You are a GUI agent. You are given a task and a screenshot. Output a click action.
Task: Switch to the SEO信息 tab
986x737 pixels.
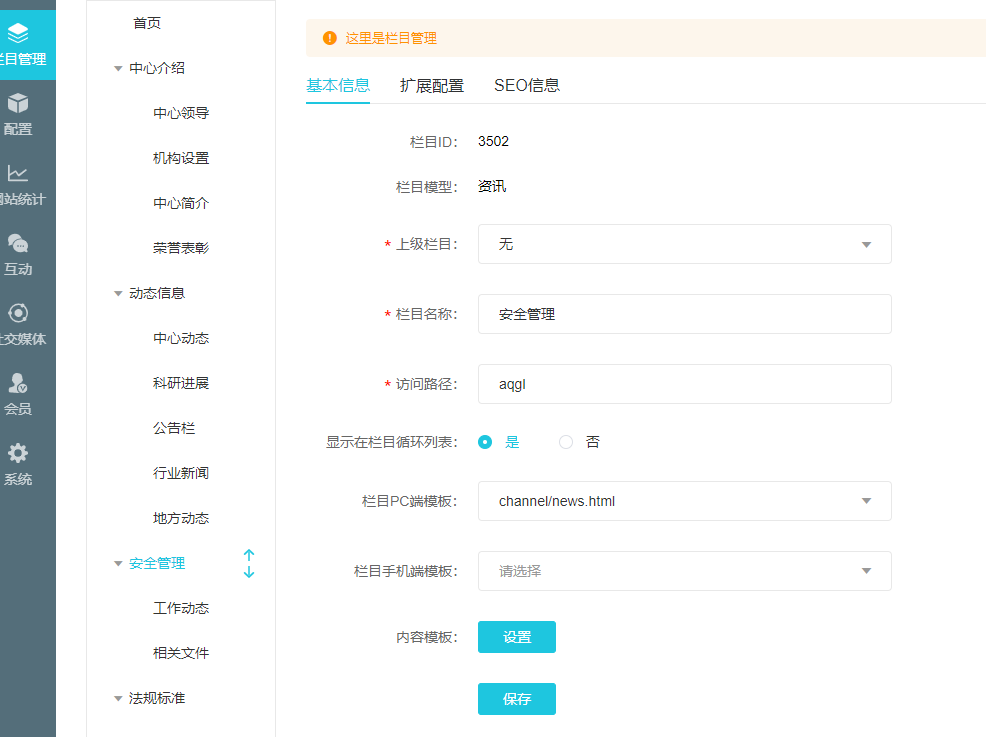527,86
